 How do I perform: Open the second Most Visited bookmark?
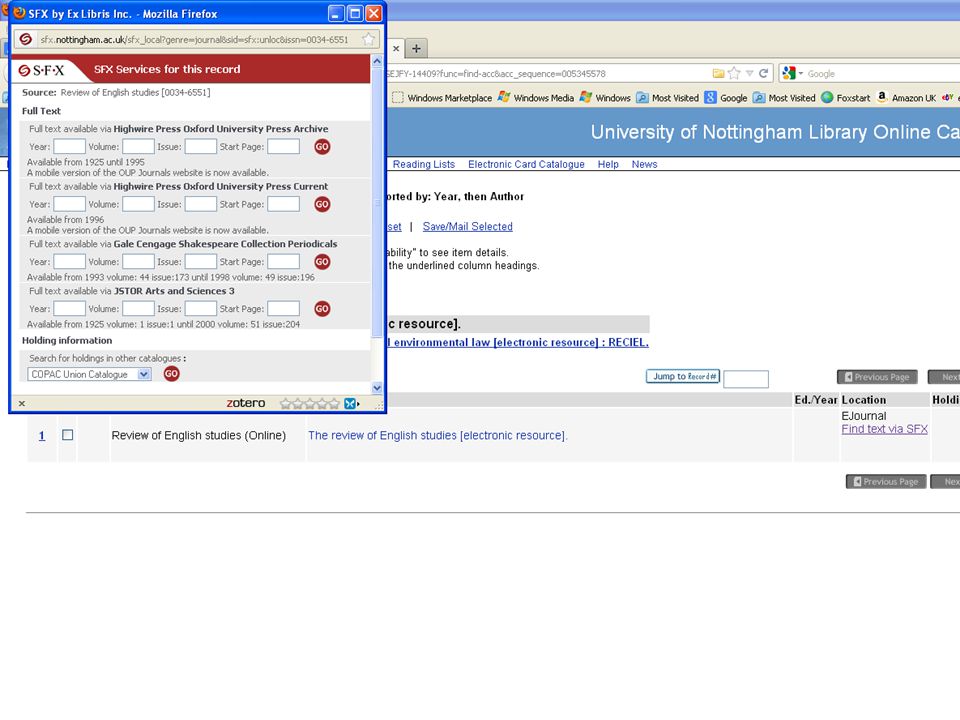(x=784, y=98)
